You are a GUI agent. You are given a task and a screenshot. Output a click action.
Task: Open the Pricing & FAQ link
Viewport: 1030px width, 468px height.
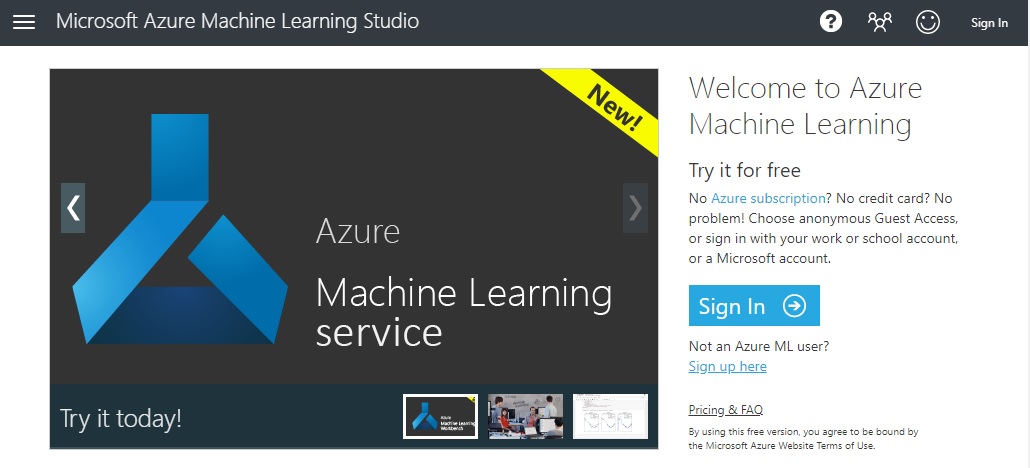pyautogui.click(x=726, y=410)
